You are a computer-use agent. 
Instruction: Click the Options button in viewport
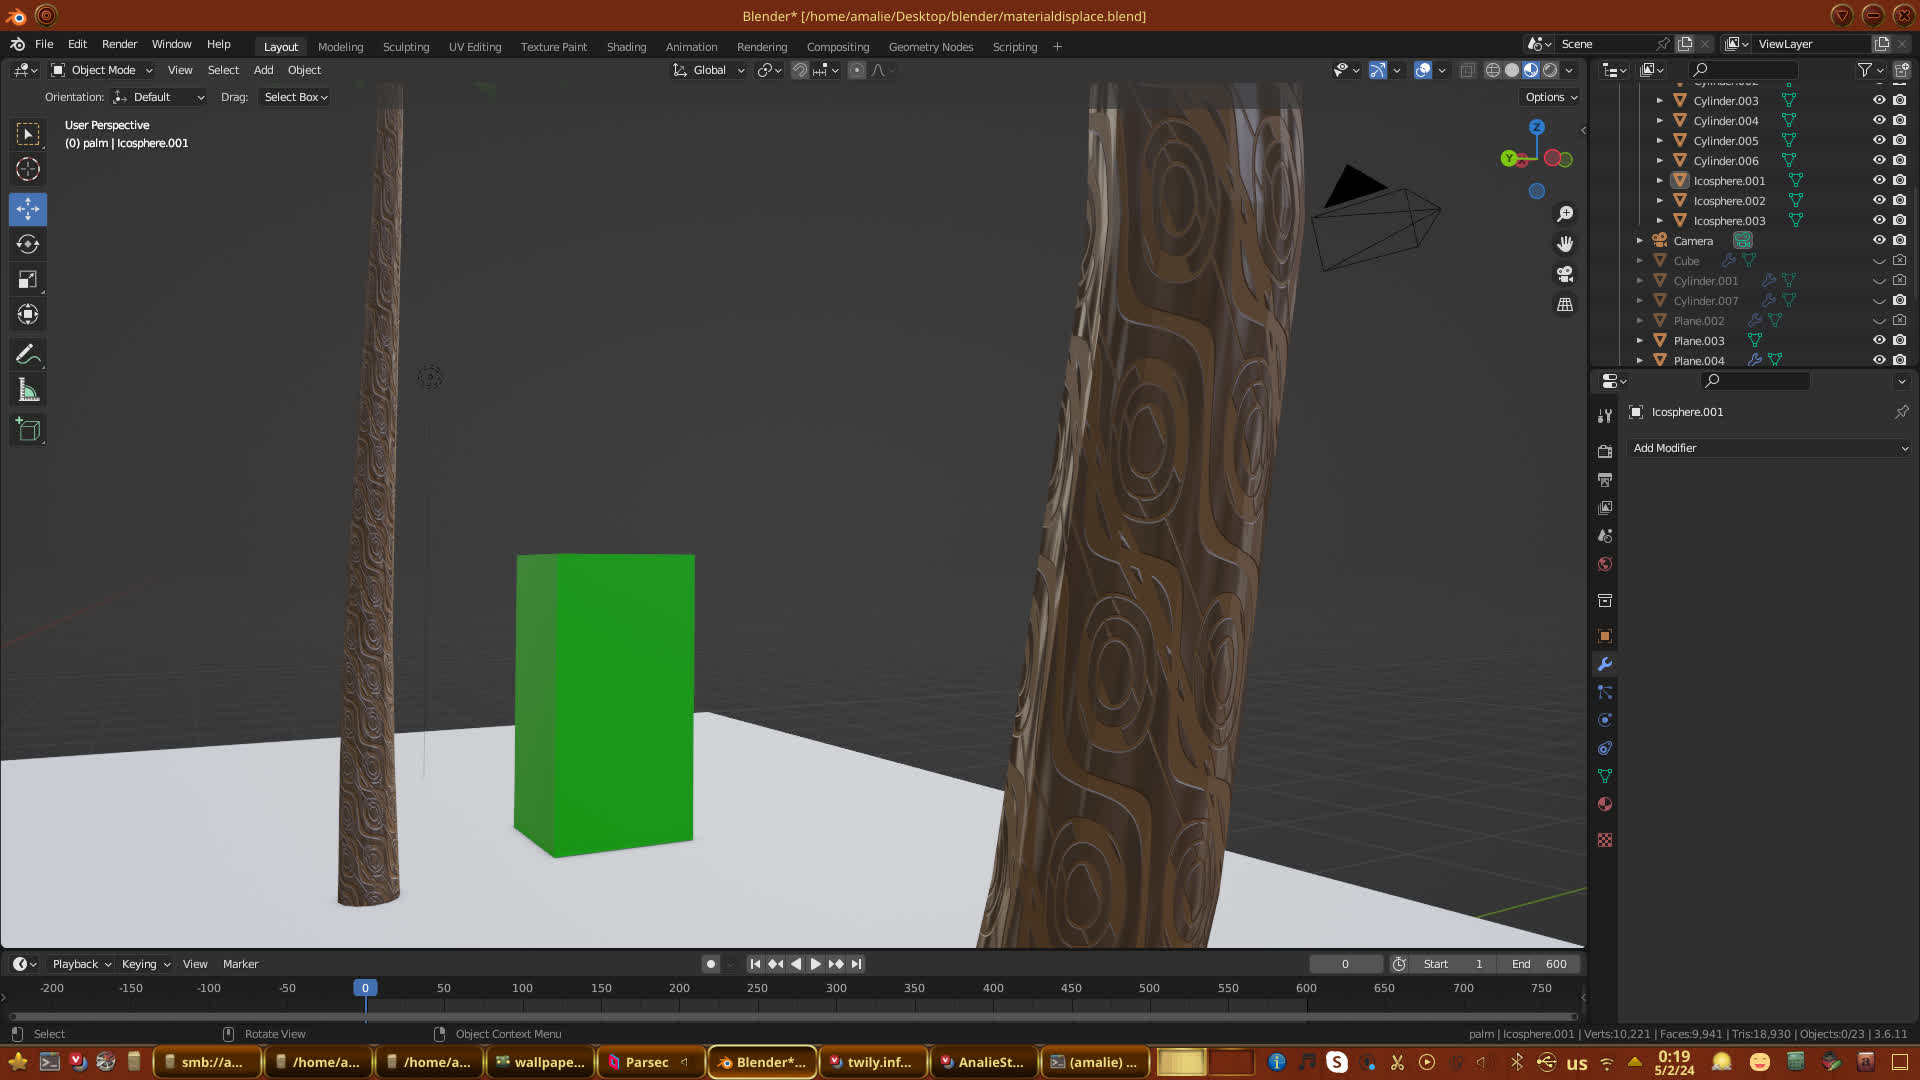(1551, 97)
